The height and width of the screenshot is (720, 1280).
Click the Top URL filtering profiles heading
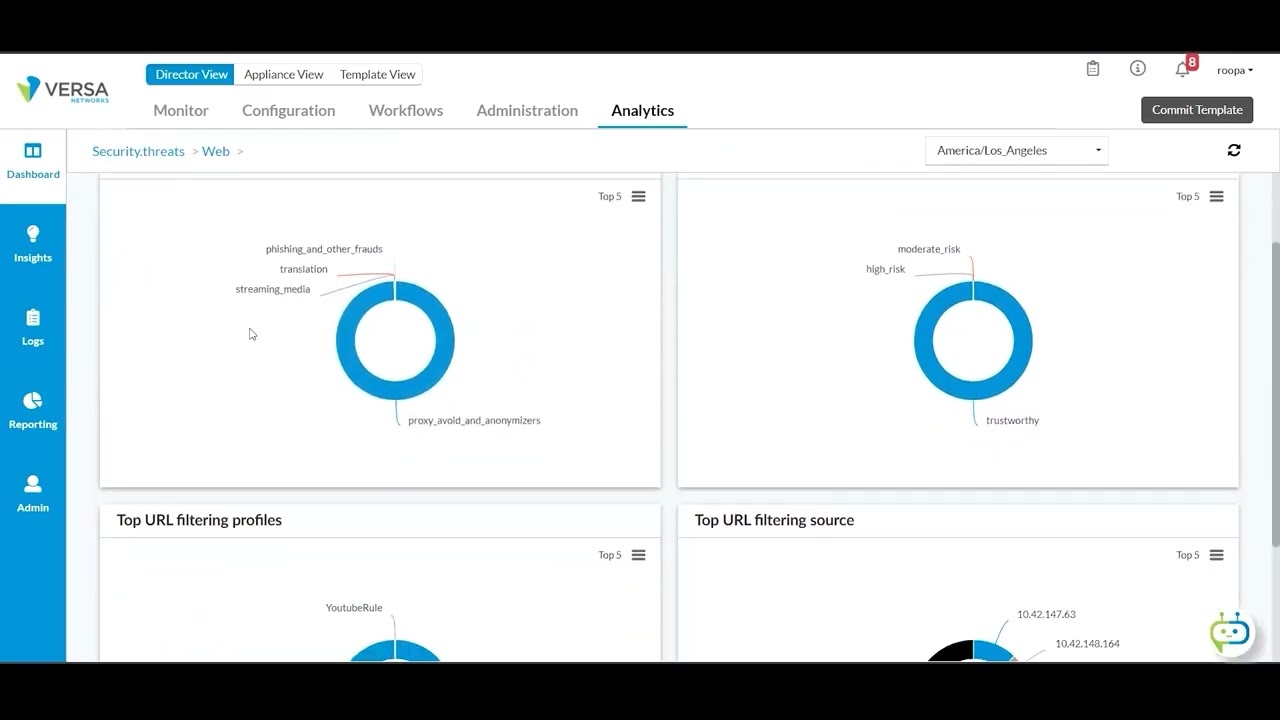click(x=199, y=520)
